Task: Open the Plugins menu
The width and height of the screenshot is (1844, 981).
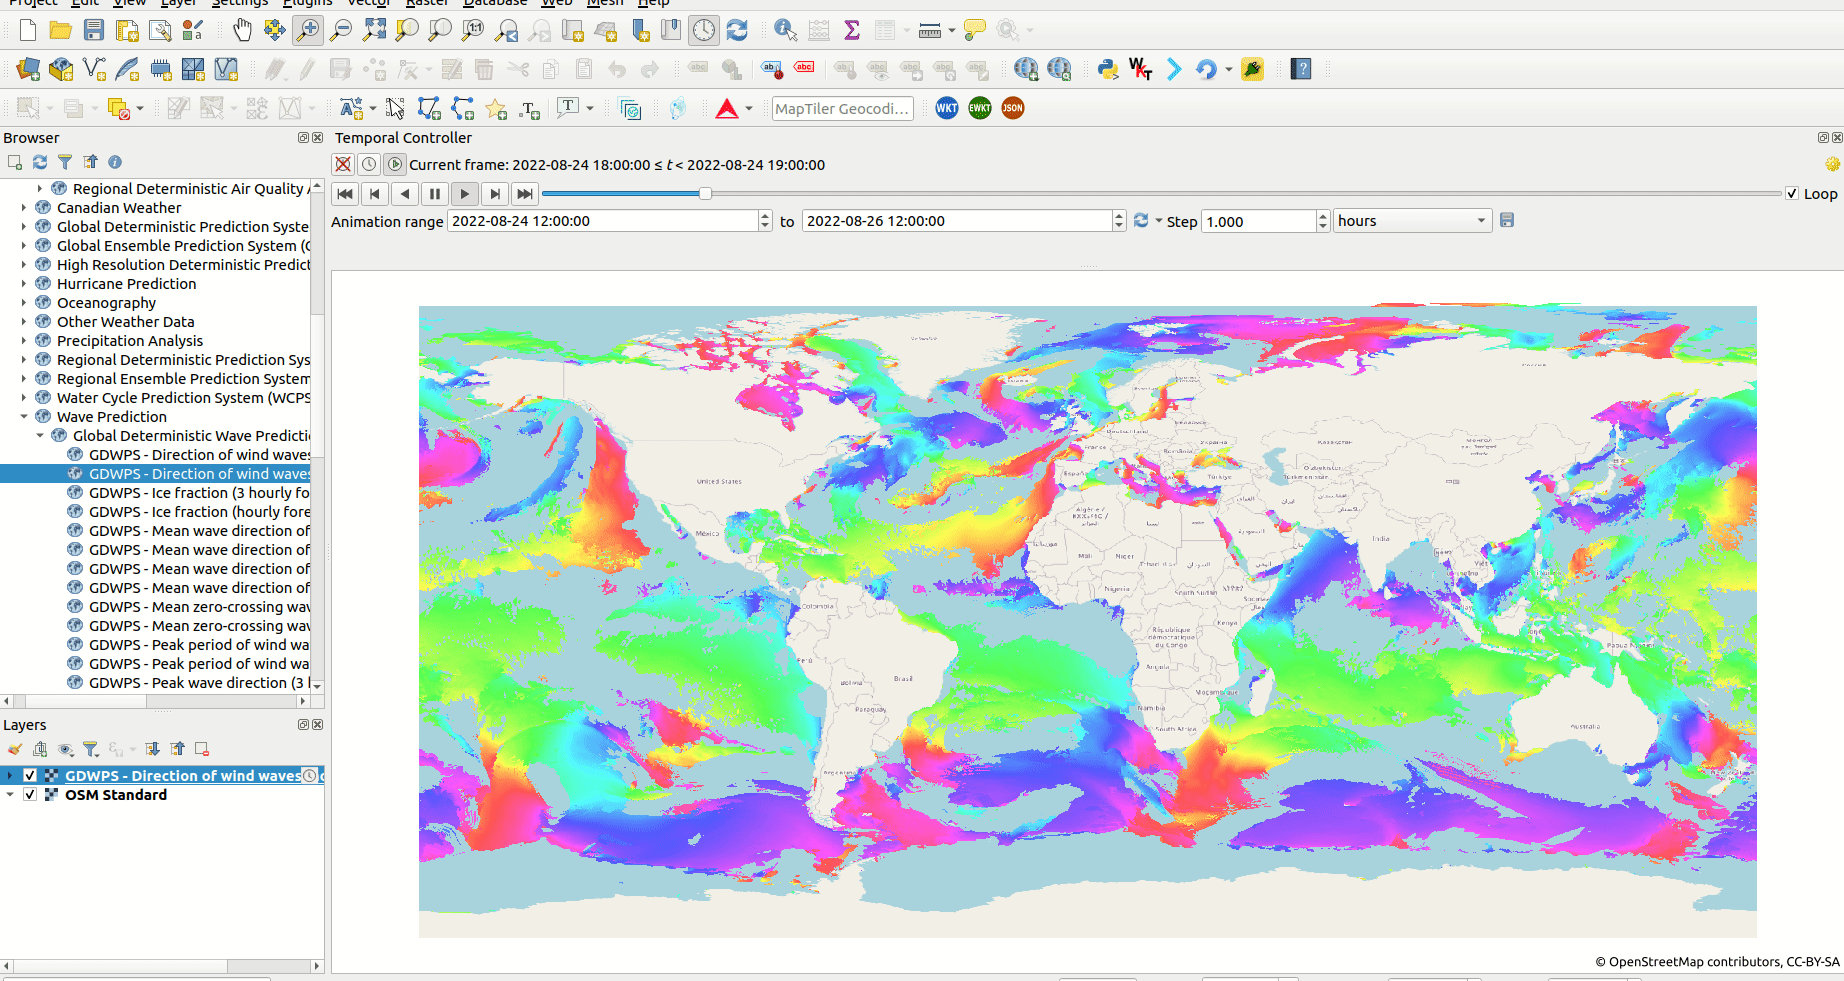Action: [307, 3]
